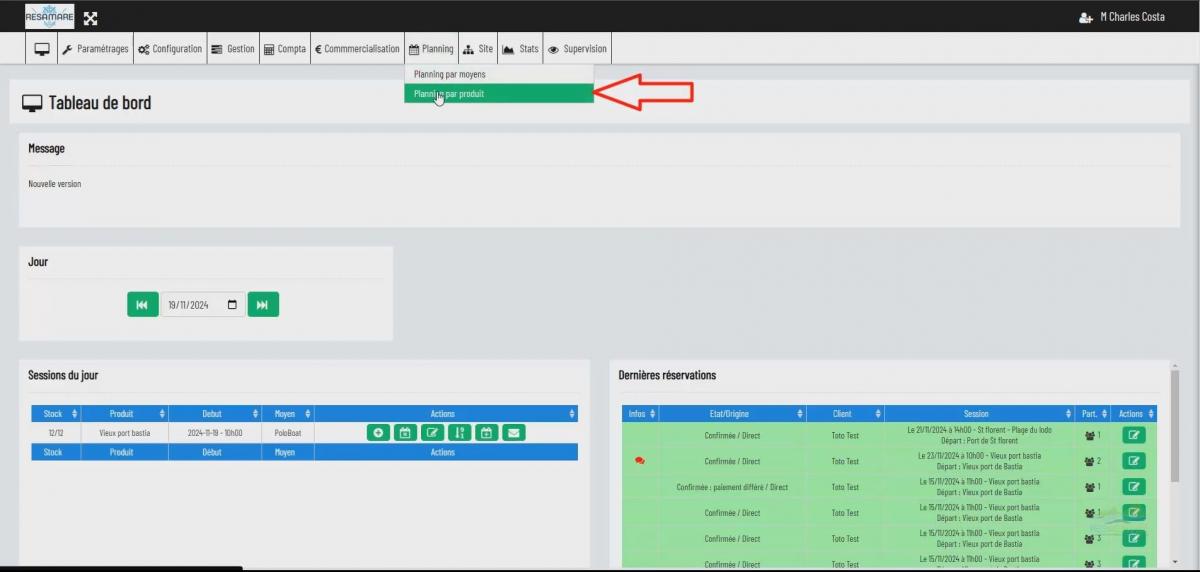Click the calendar icon just before the envelope icon
The width and height of the screenshot is (1200, 572).
(486, 433)
